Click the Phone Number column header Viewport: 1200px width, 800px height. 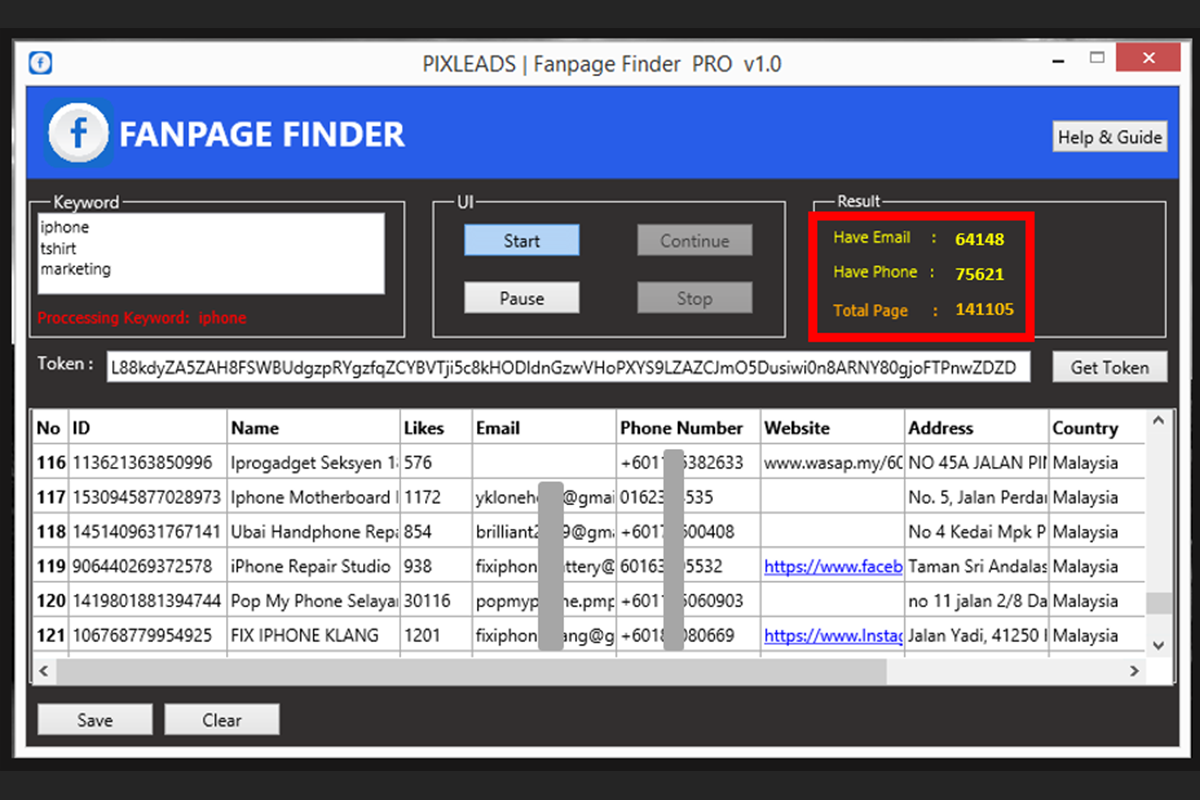point(688,428)
